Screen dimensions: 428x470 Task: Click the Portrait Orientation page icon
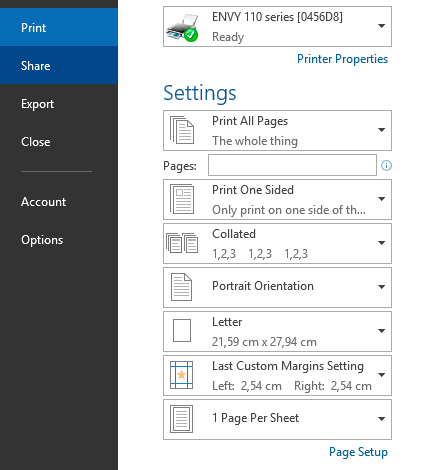tap(182, 287)
